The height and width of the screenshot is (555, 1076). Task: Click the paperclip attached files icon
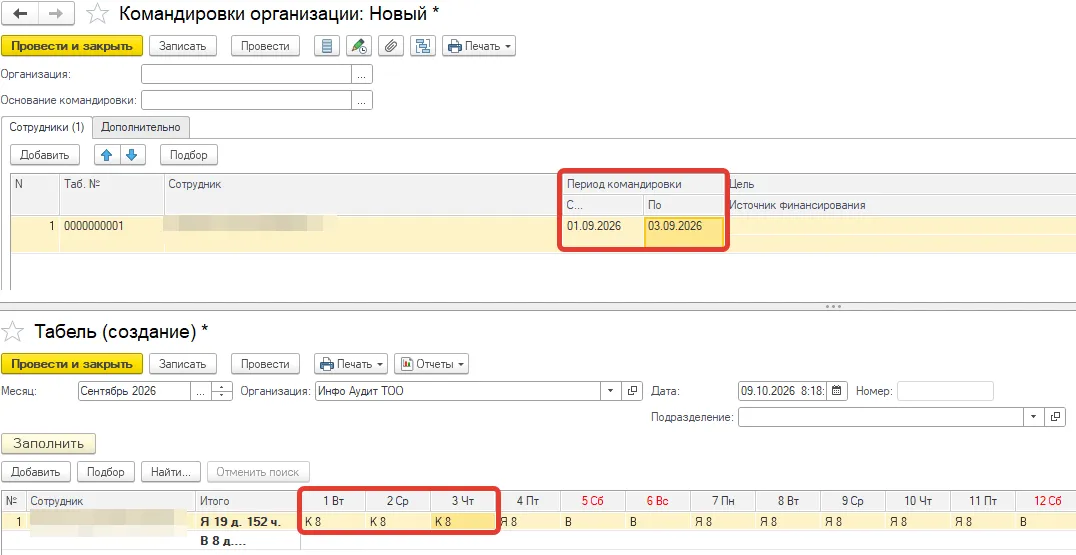(x=390, y=46)
